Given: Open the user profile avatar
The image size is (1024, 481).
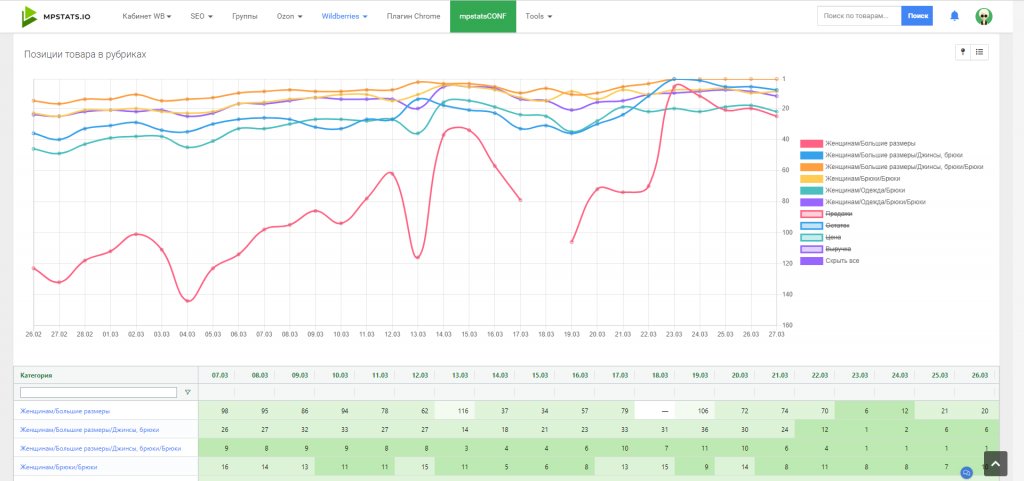Looking at the screenshot, I should click(984, 16).
